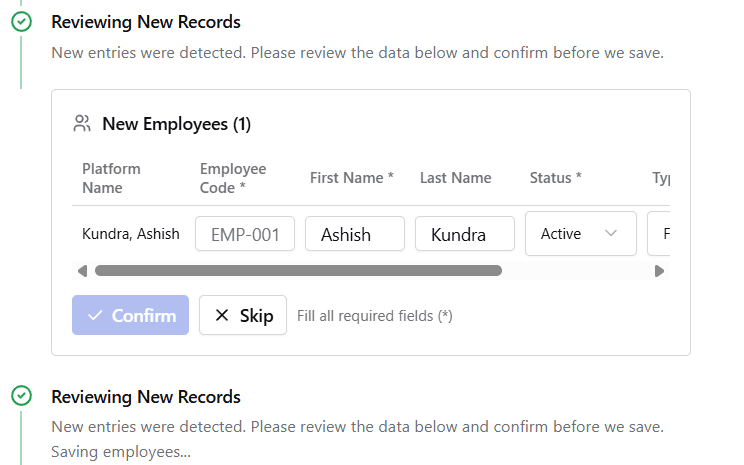Click the Platform Name column header
The height and width of the screenshot is (465, 744).
click(111, 178)
